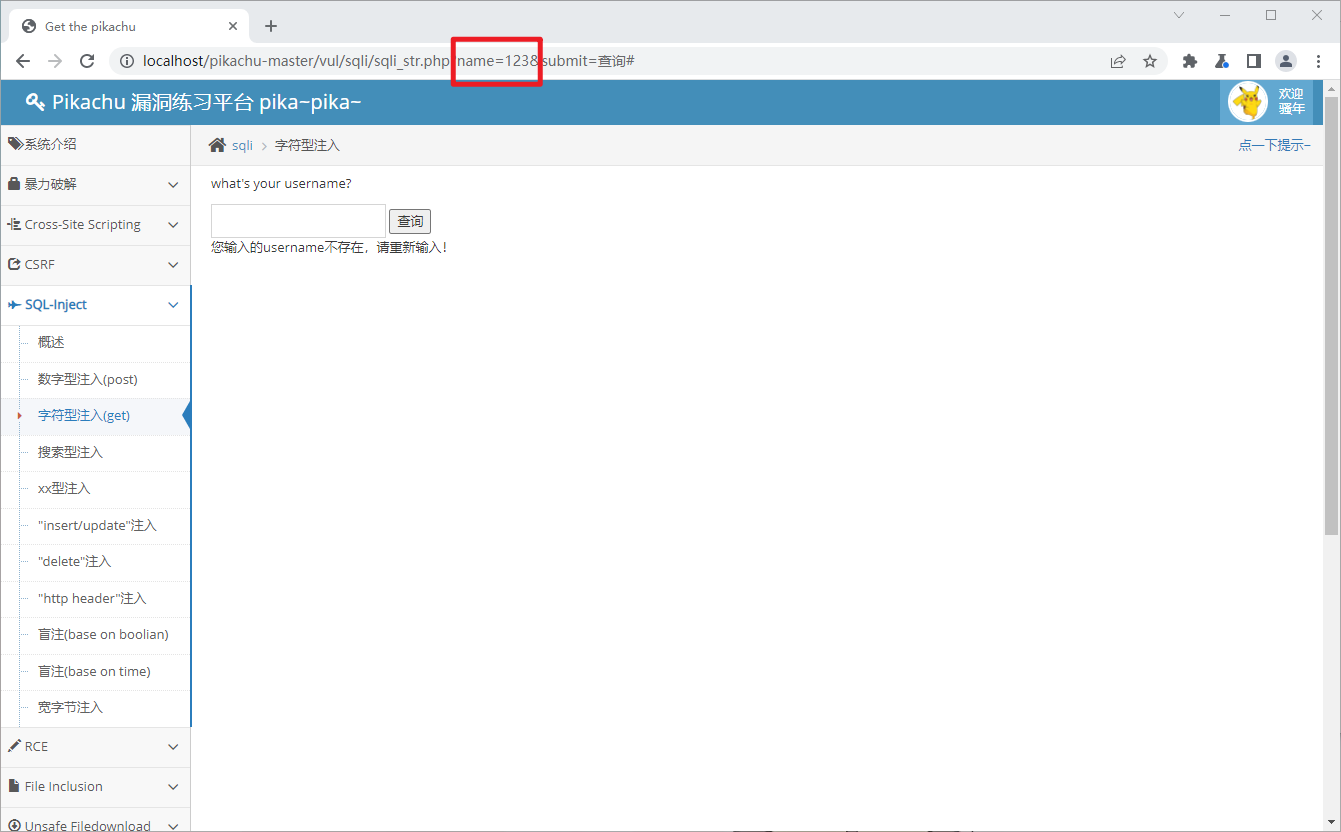1341x832 pixels.
Task: Click the Pikachu avatar image
Action: coord(1247,101)
